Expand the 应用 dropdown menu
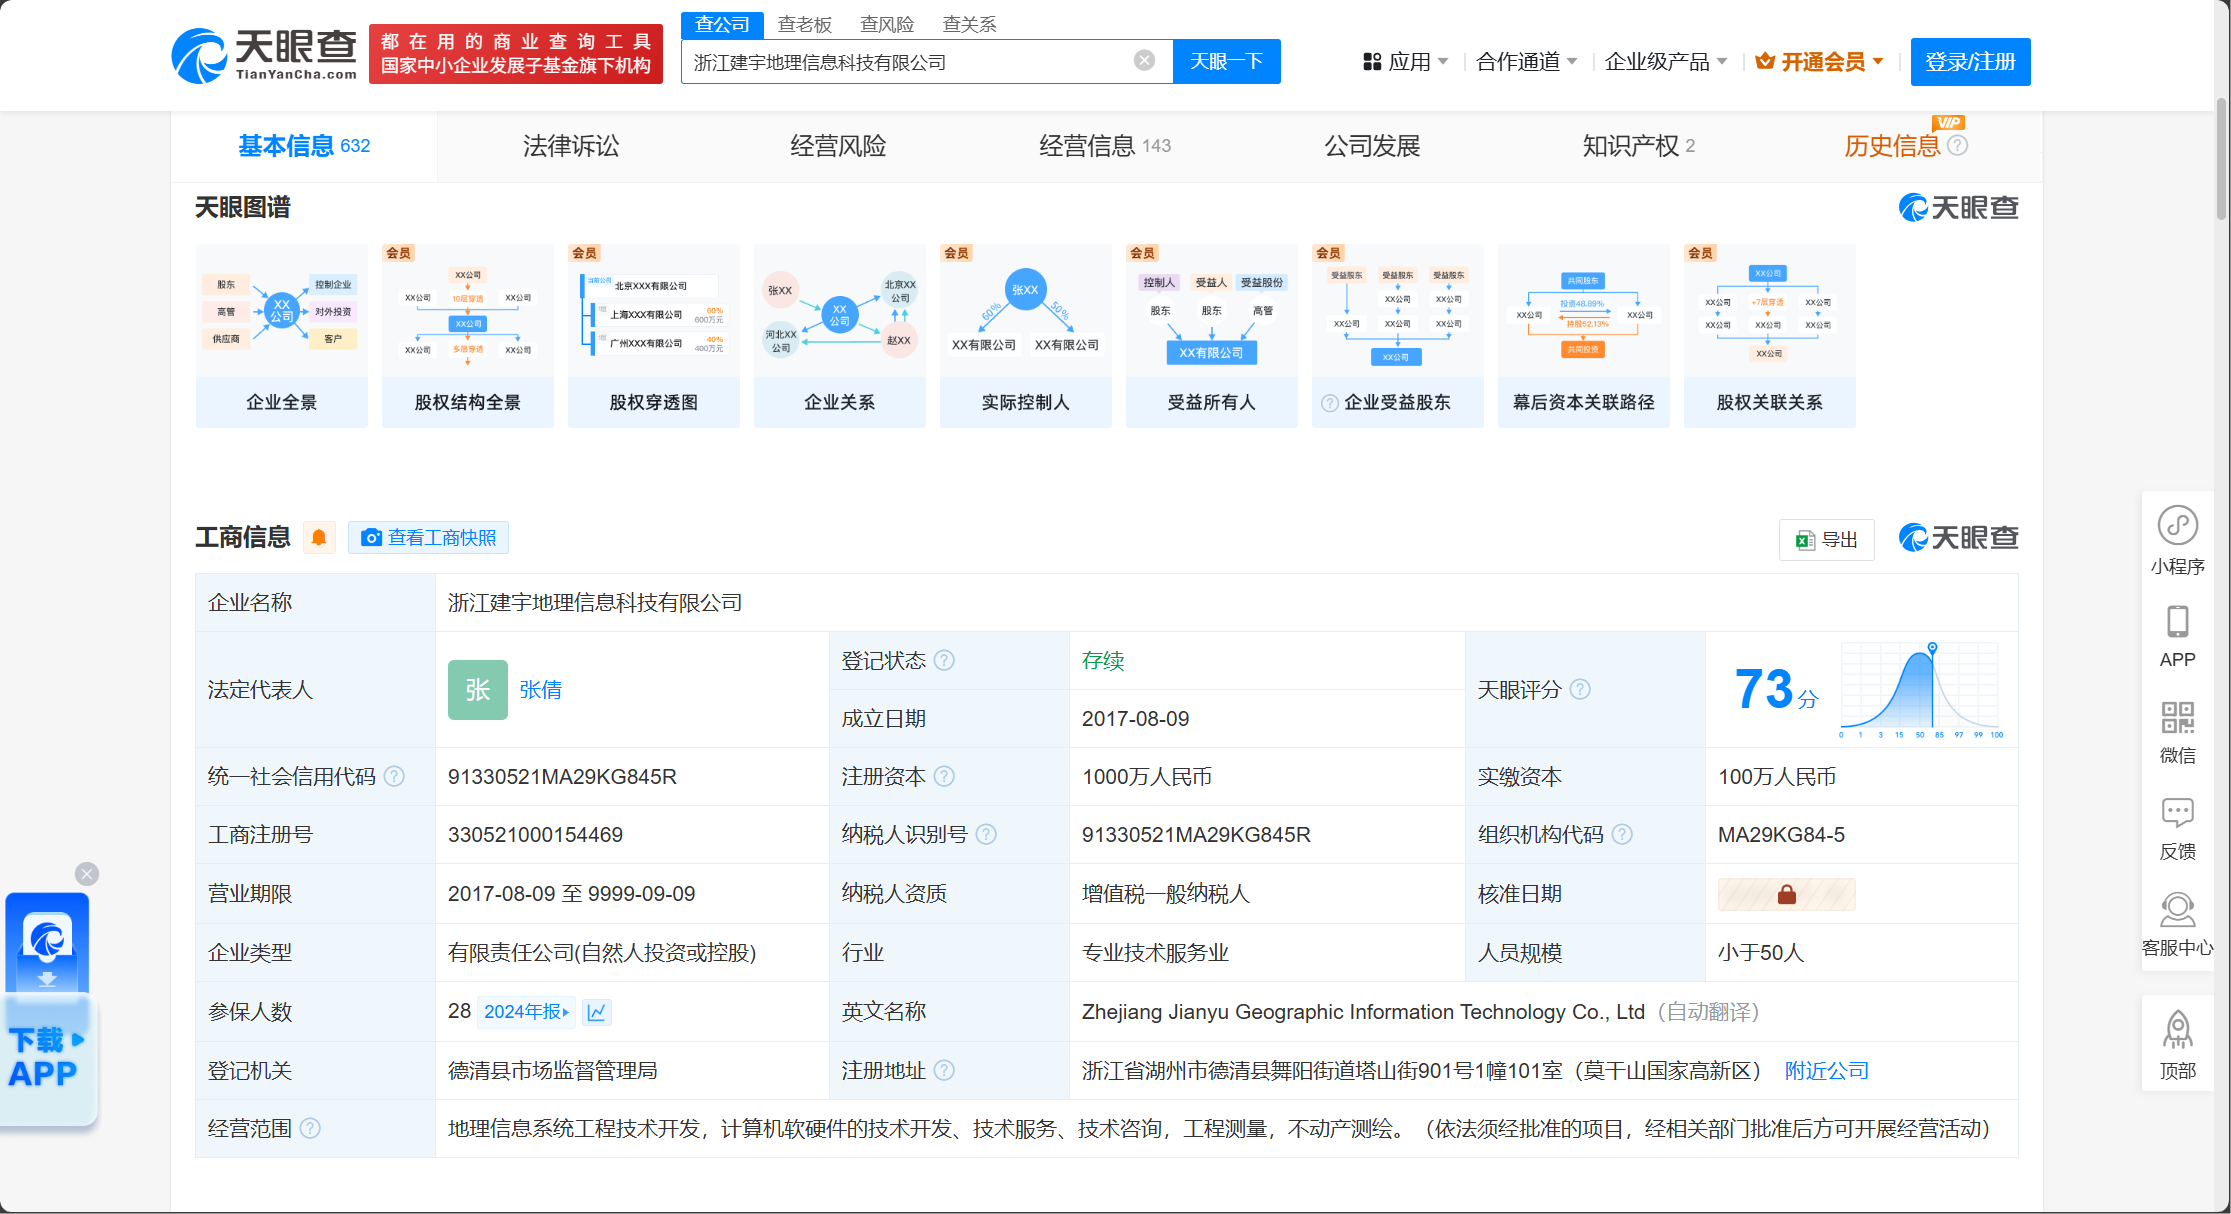 click(1405, 62)
